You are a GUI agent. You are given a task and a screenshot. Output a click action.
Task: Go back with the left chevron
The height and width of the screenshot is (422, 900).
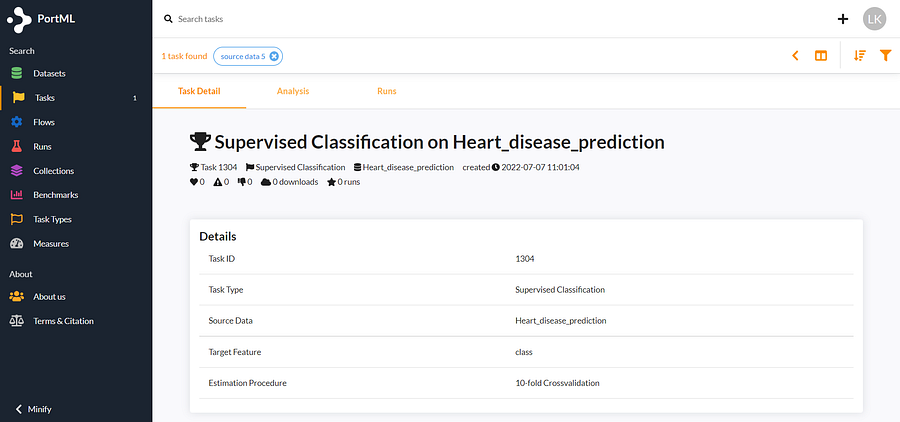[795, 56]
